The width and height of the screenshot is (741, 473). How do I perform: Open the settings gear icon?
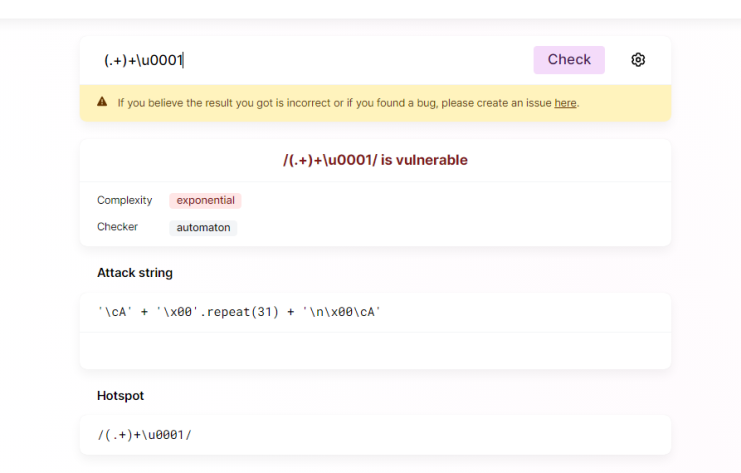click(638, 60)
